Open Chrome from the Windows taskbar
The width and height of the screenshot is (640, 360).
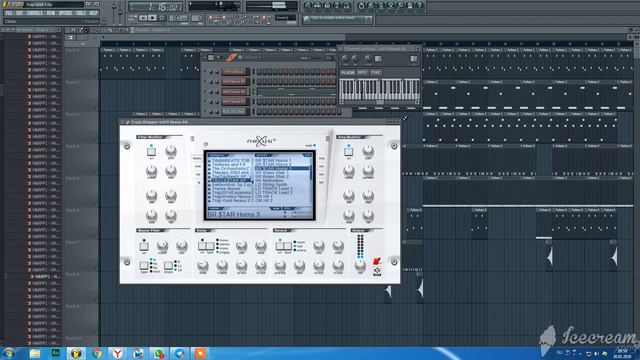pos(97,353)
